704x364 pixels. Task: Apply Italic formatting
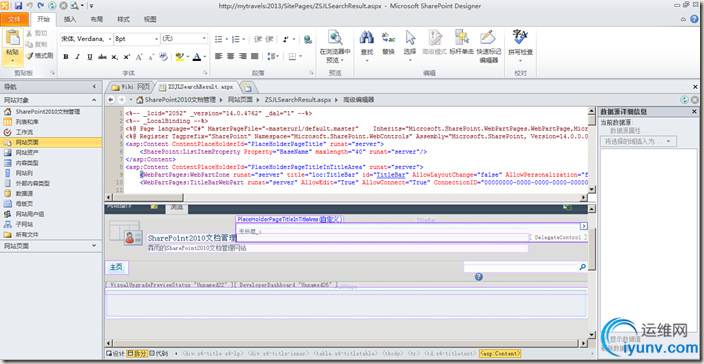point(78,57)
